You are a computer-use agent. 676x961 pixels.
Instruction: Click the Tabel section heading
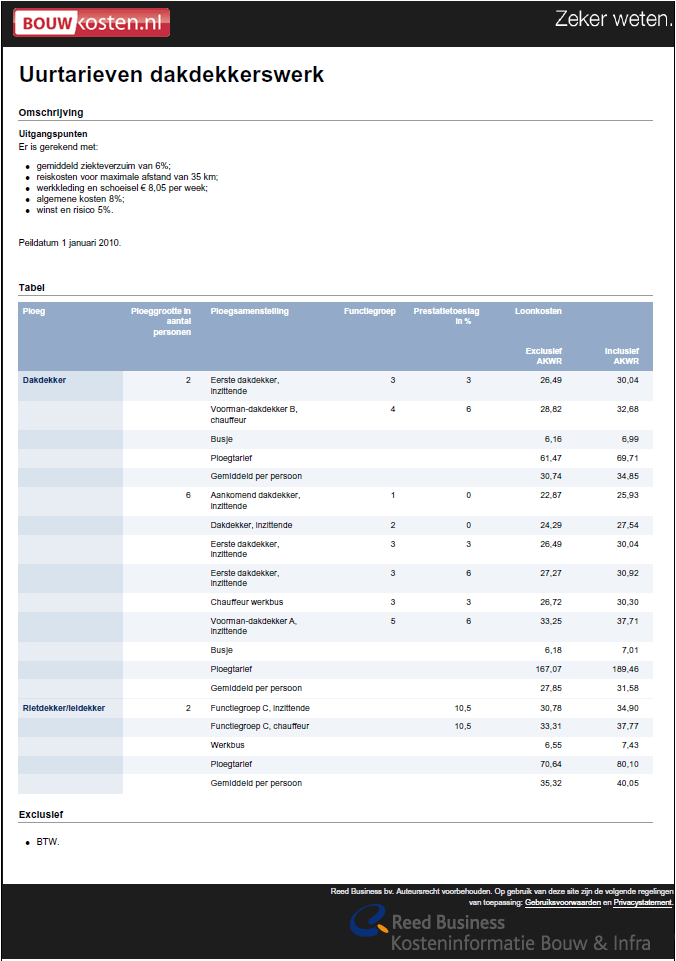pyautogui.click(x=31, y=288)
